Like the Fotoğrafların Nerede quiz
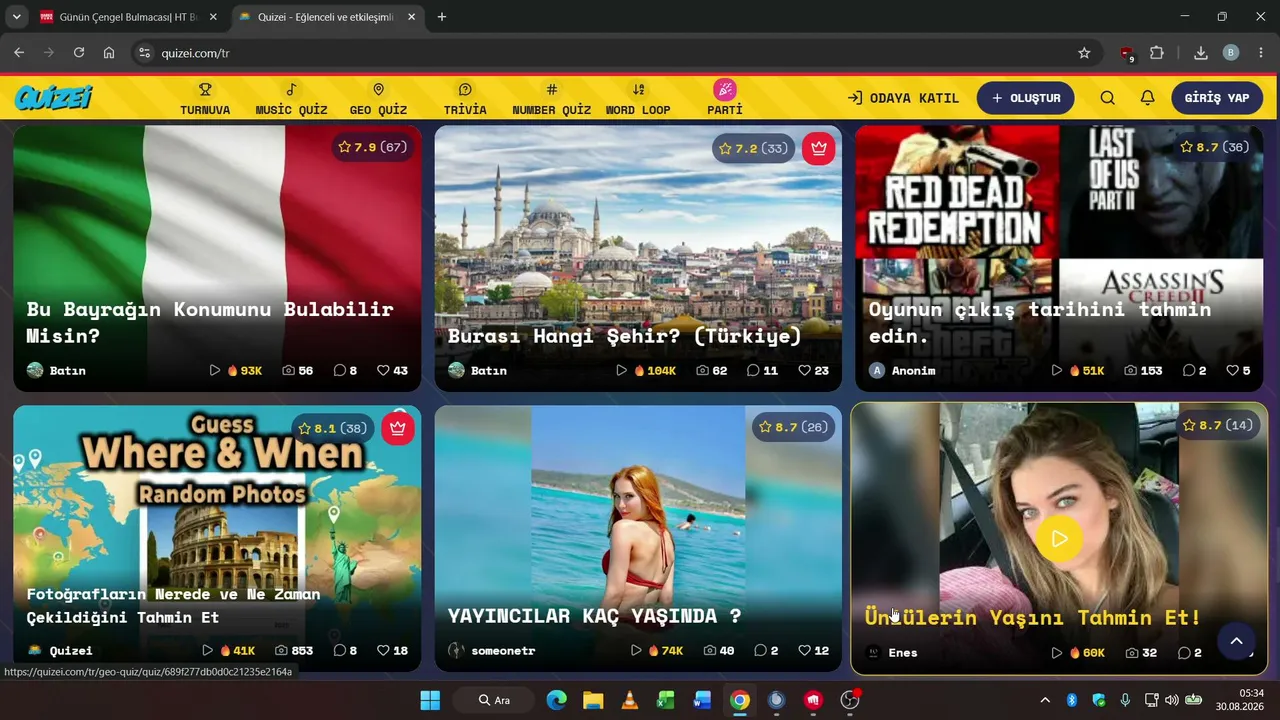This screenshot has width=1280, height=720. 392,650
